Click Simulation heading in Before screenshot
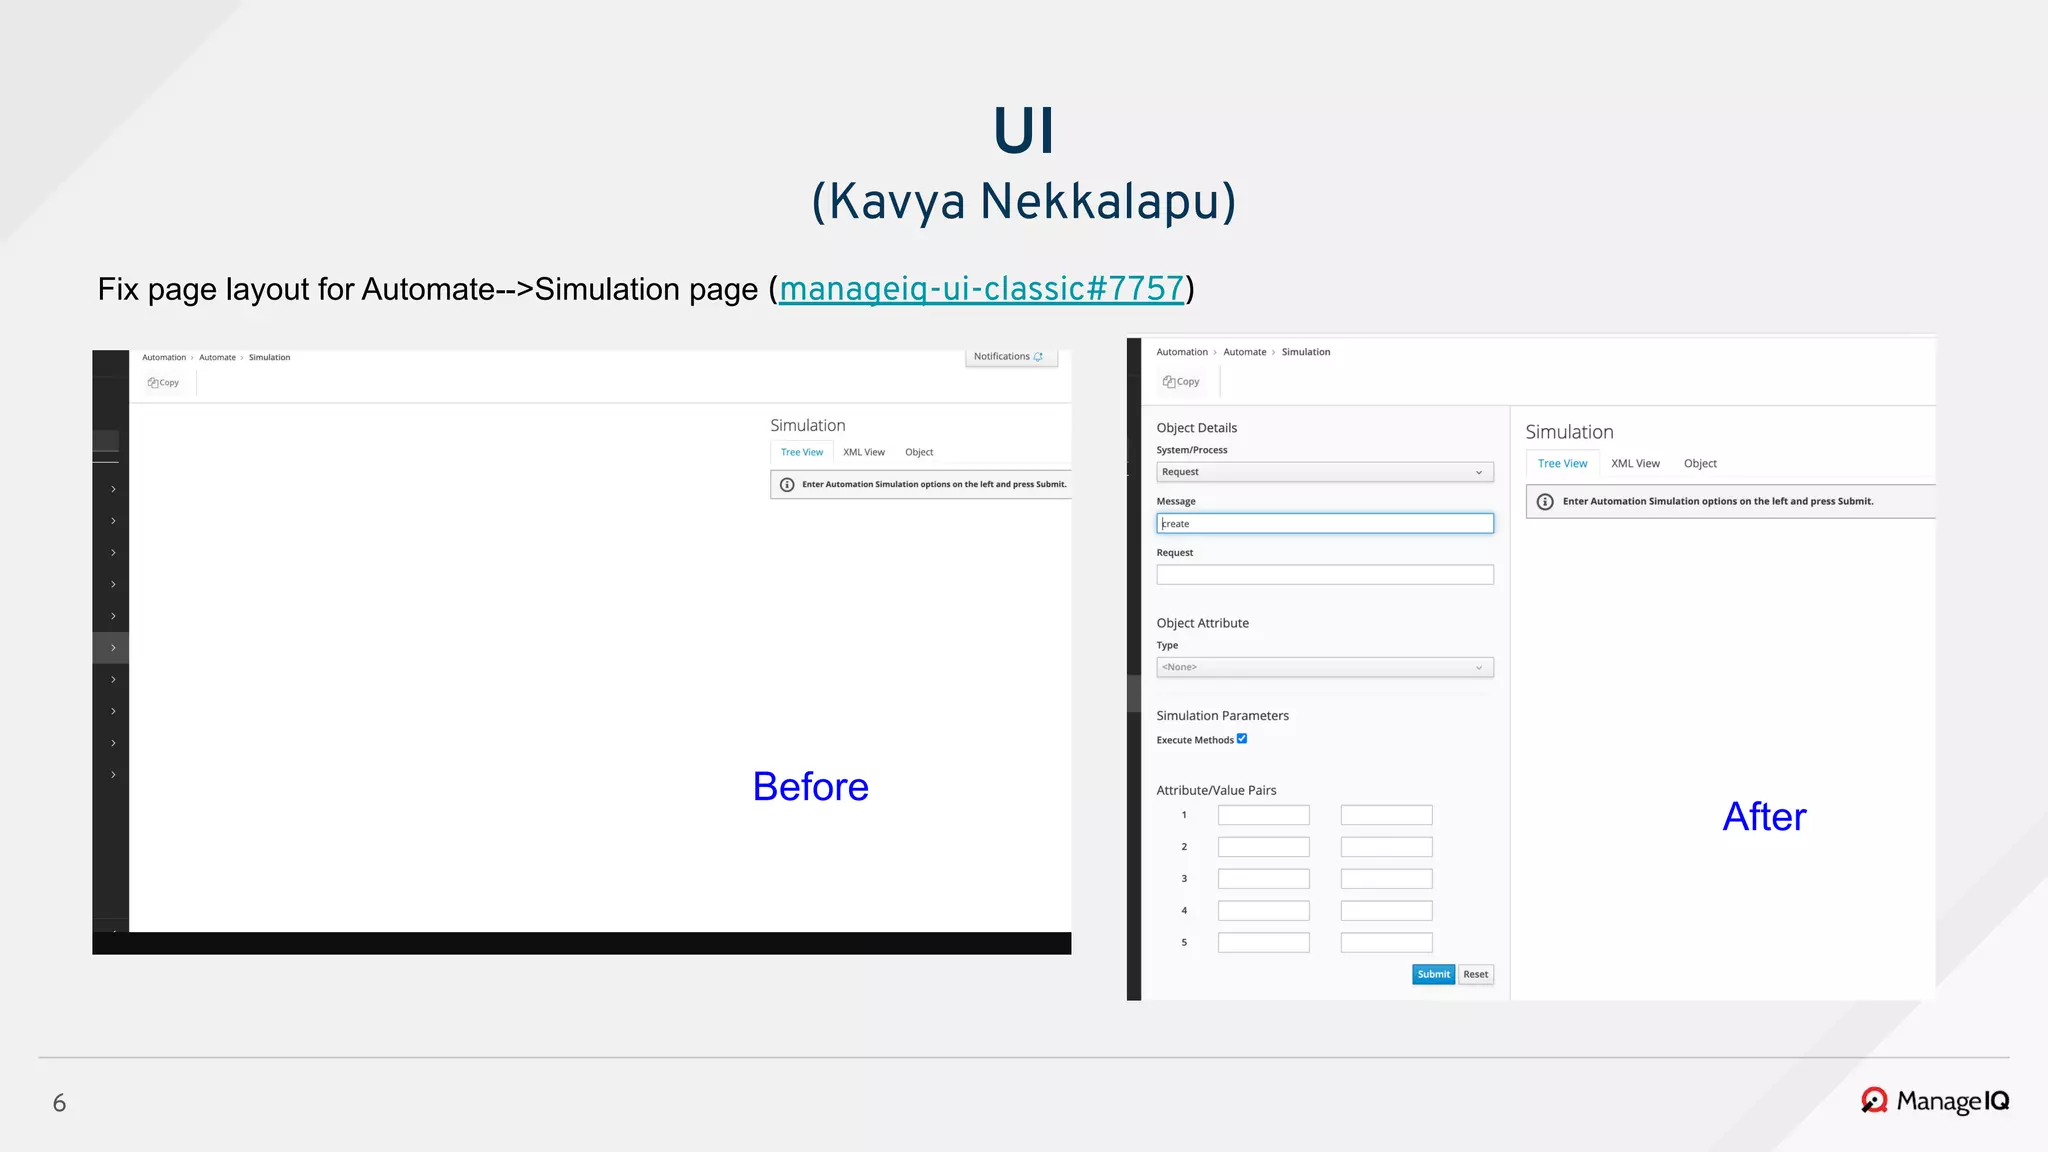Screen dimensions: 2048x1152 pos(808,426)
